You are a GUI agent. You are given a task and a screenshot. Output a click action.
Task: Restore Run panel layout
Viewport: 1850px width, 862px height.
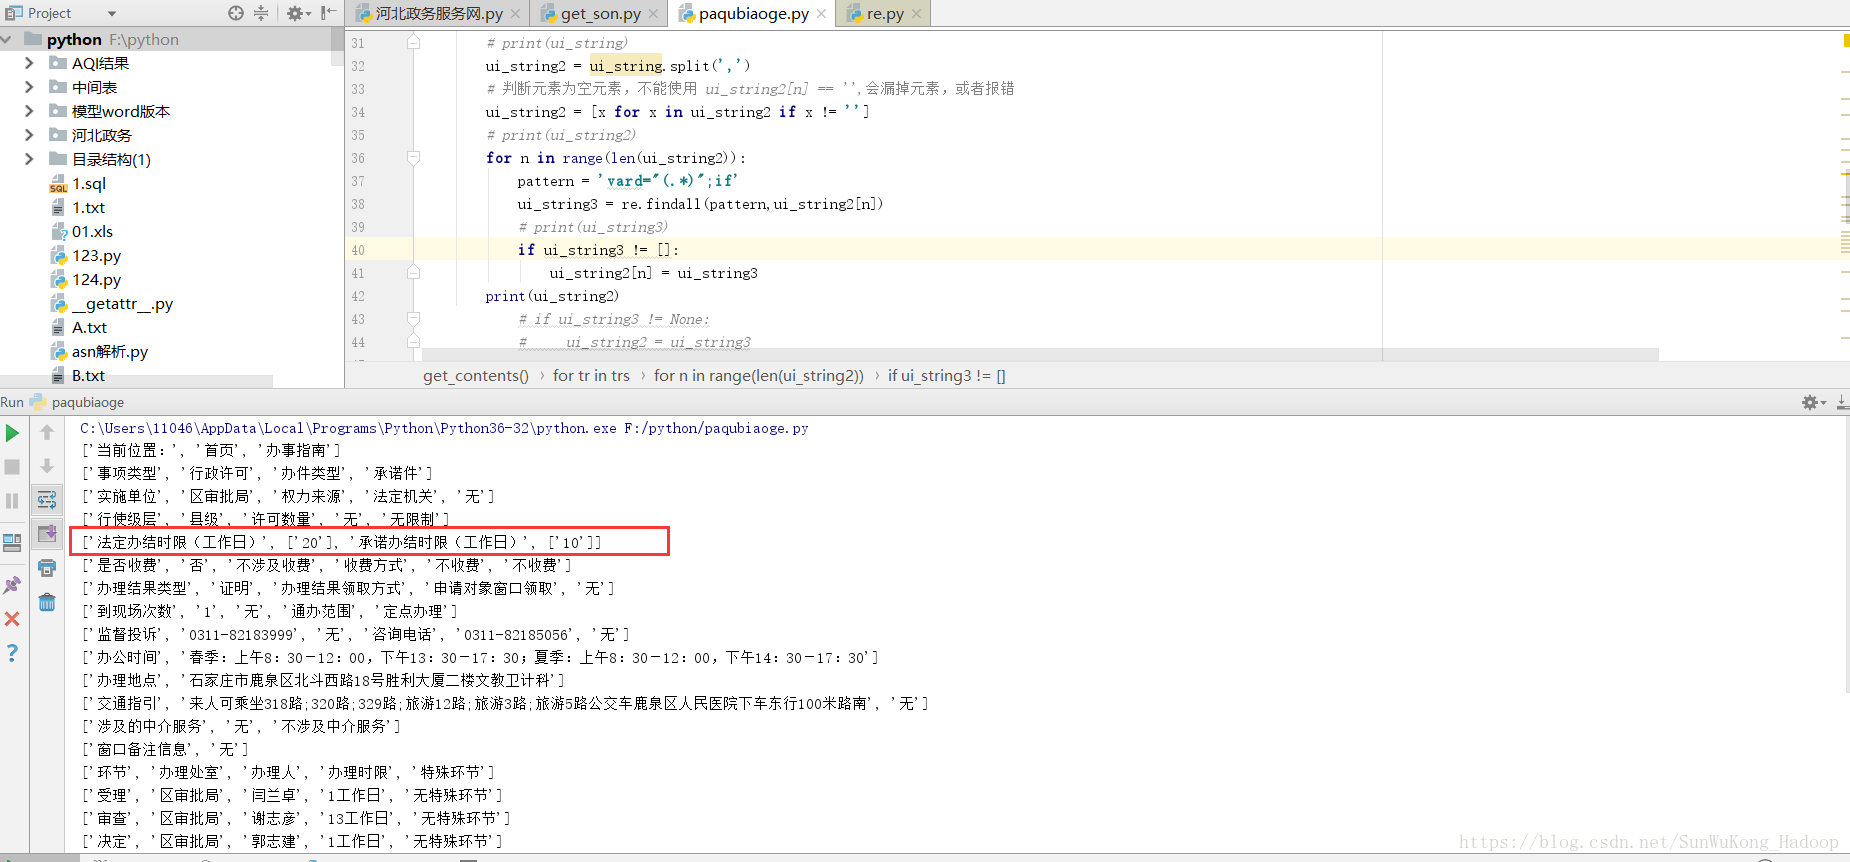pos(12,543)
